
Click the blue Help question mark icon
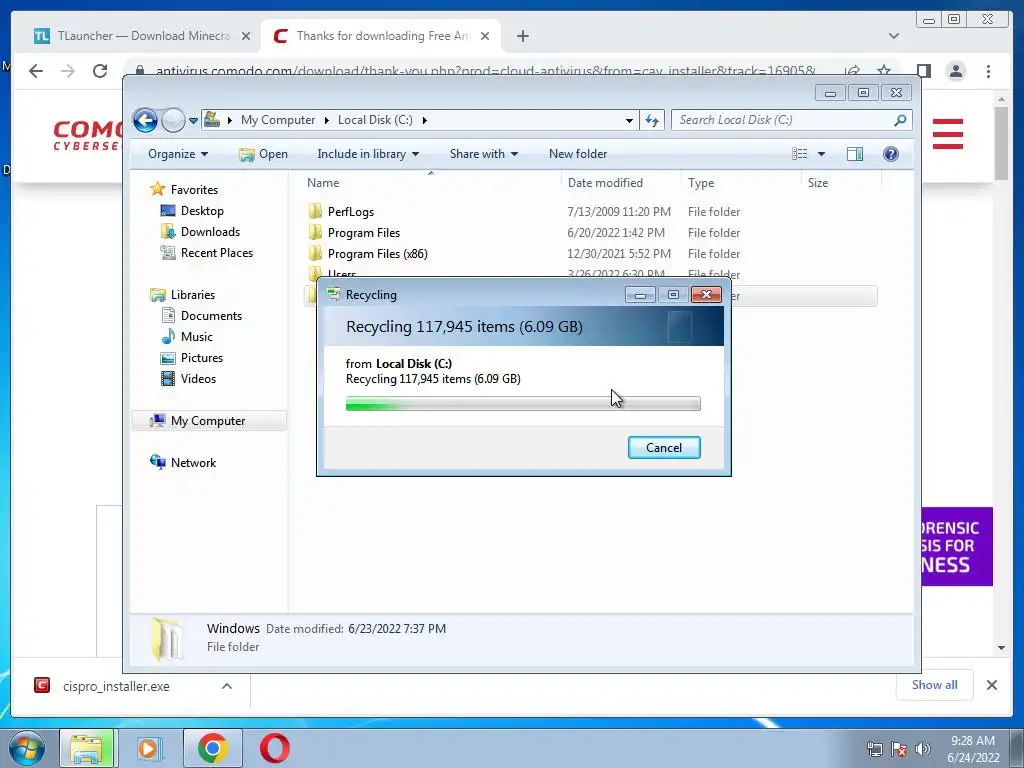(x=891, y=154)
